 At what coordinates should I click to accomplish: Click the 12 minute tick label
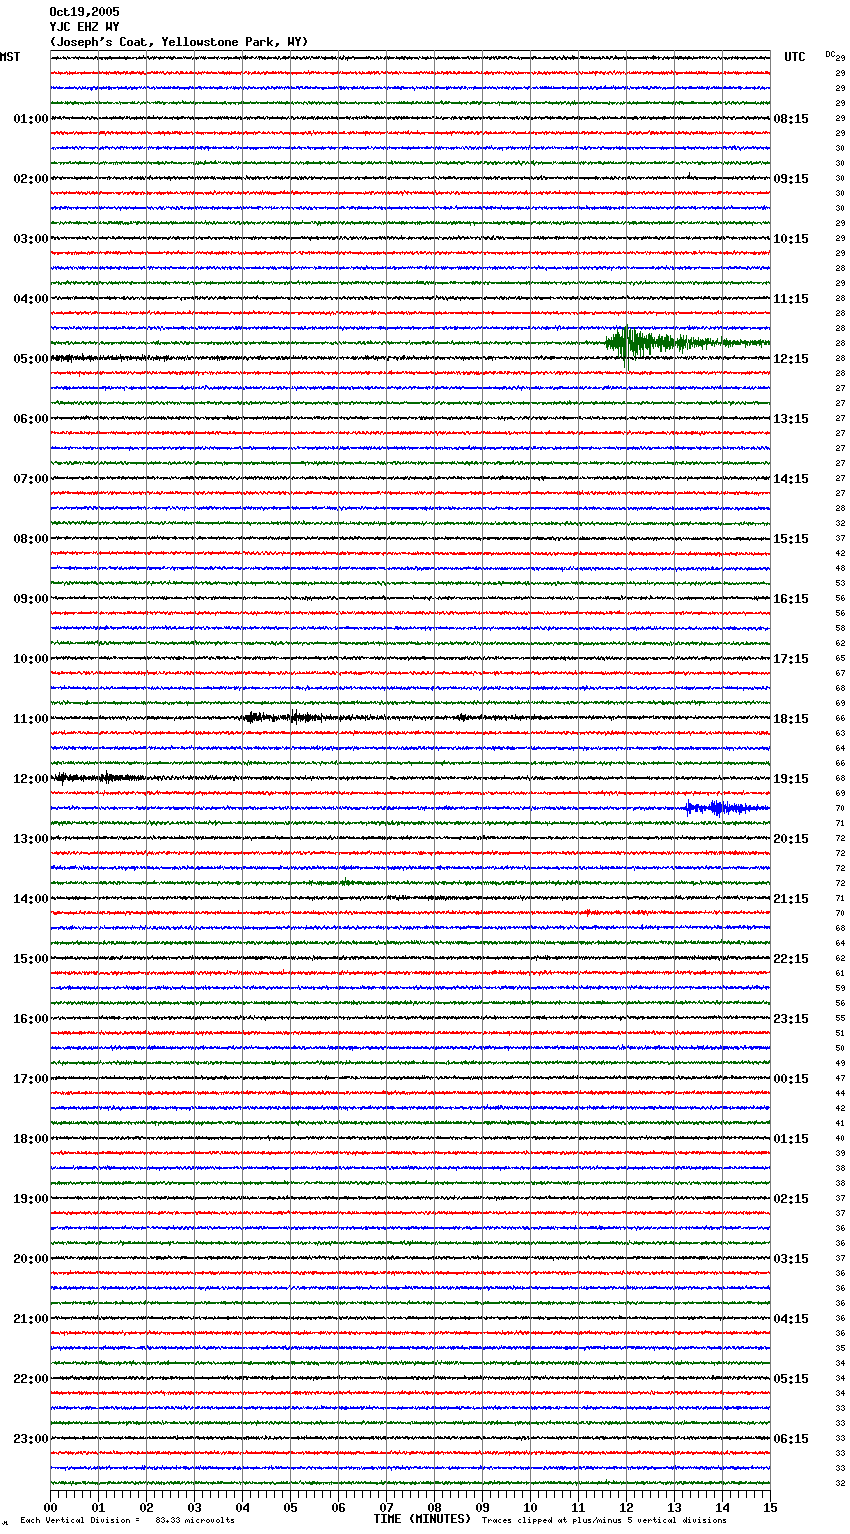pos(627,1508)
